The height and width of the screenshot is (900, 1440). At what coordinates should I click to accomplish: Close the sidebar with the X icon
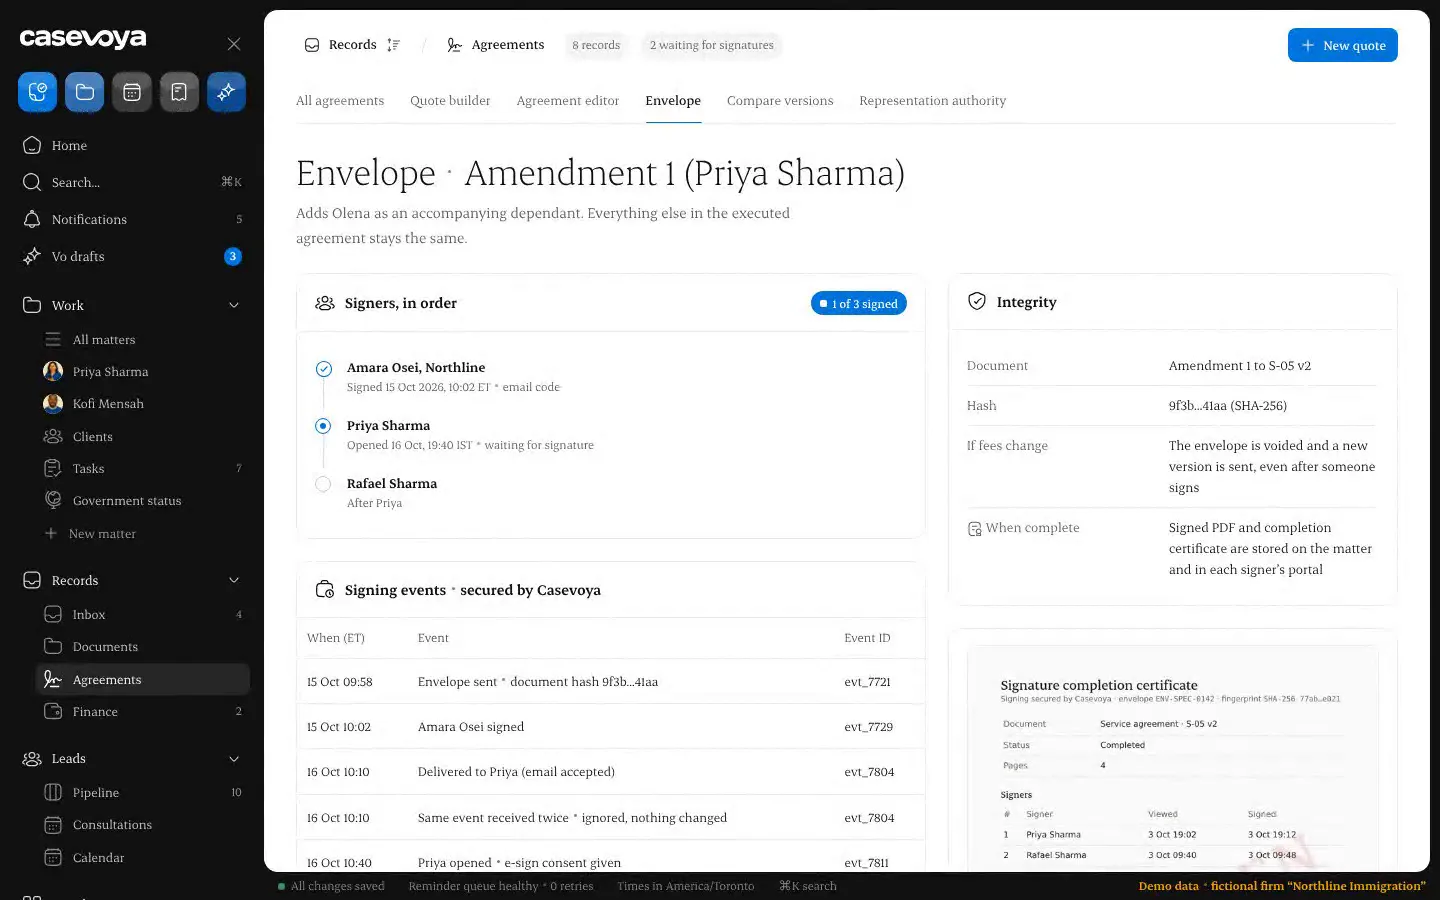point(234,44)
